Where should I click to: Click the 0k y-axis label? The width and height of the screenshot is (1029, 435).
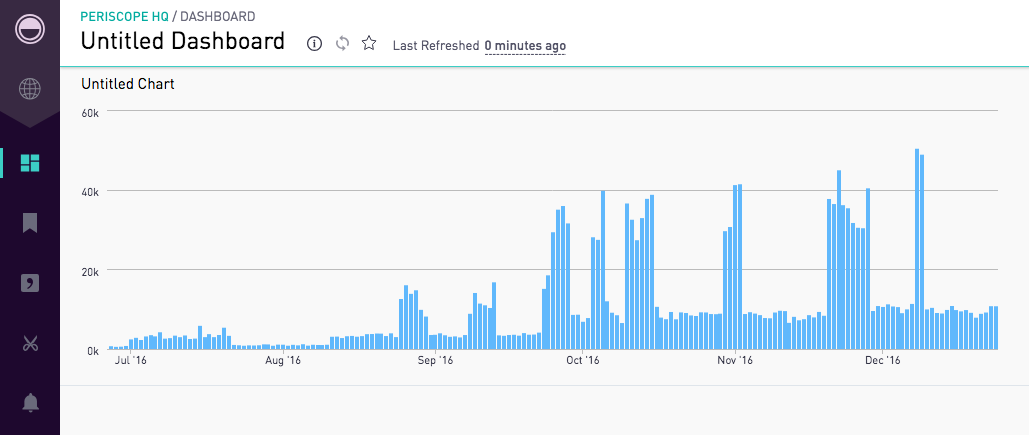[93, 351]
